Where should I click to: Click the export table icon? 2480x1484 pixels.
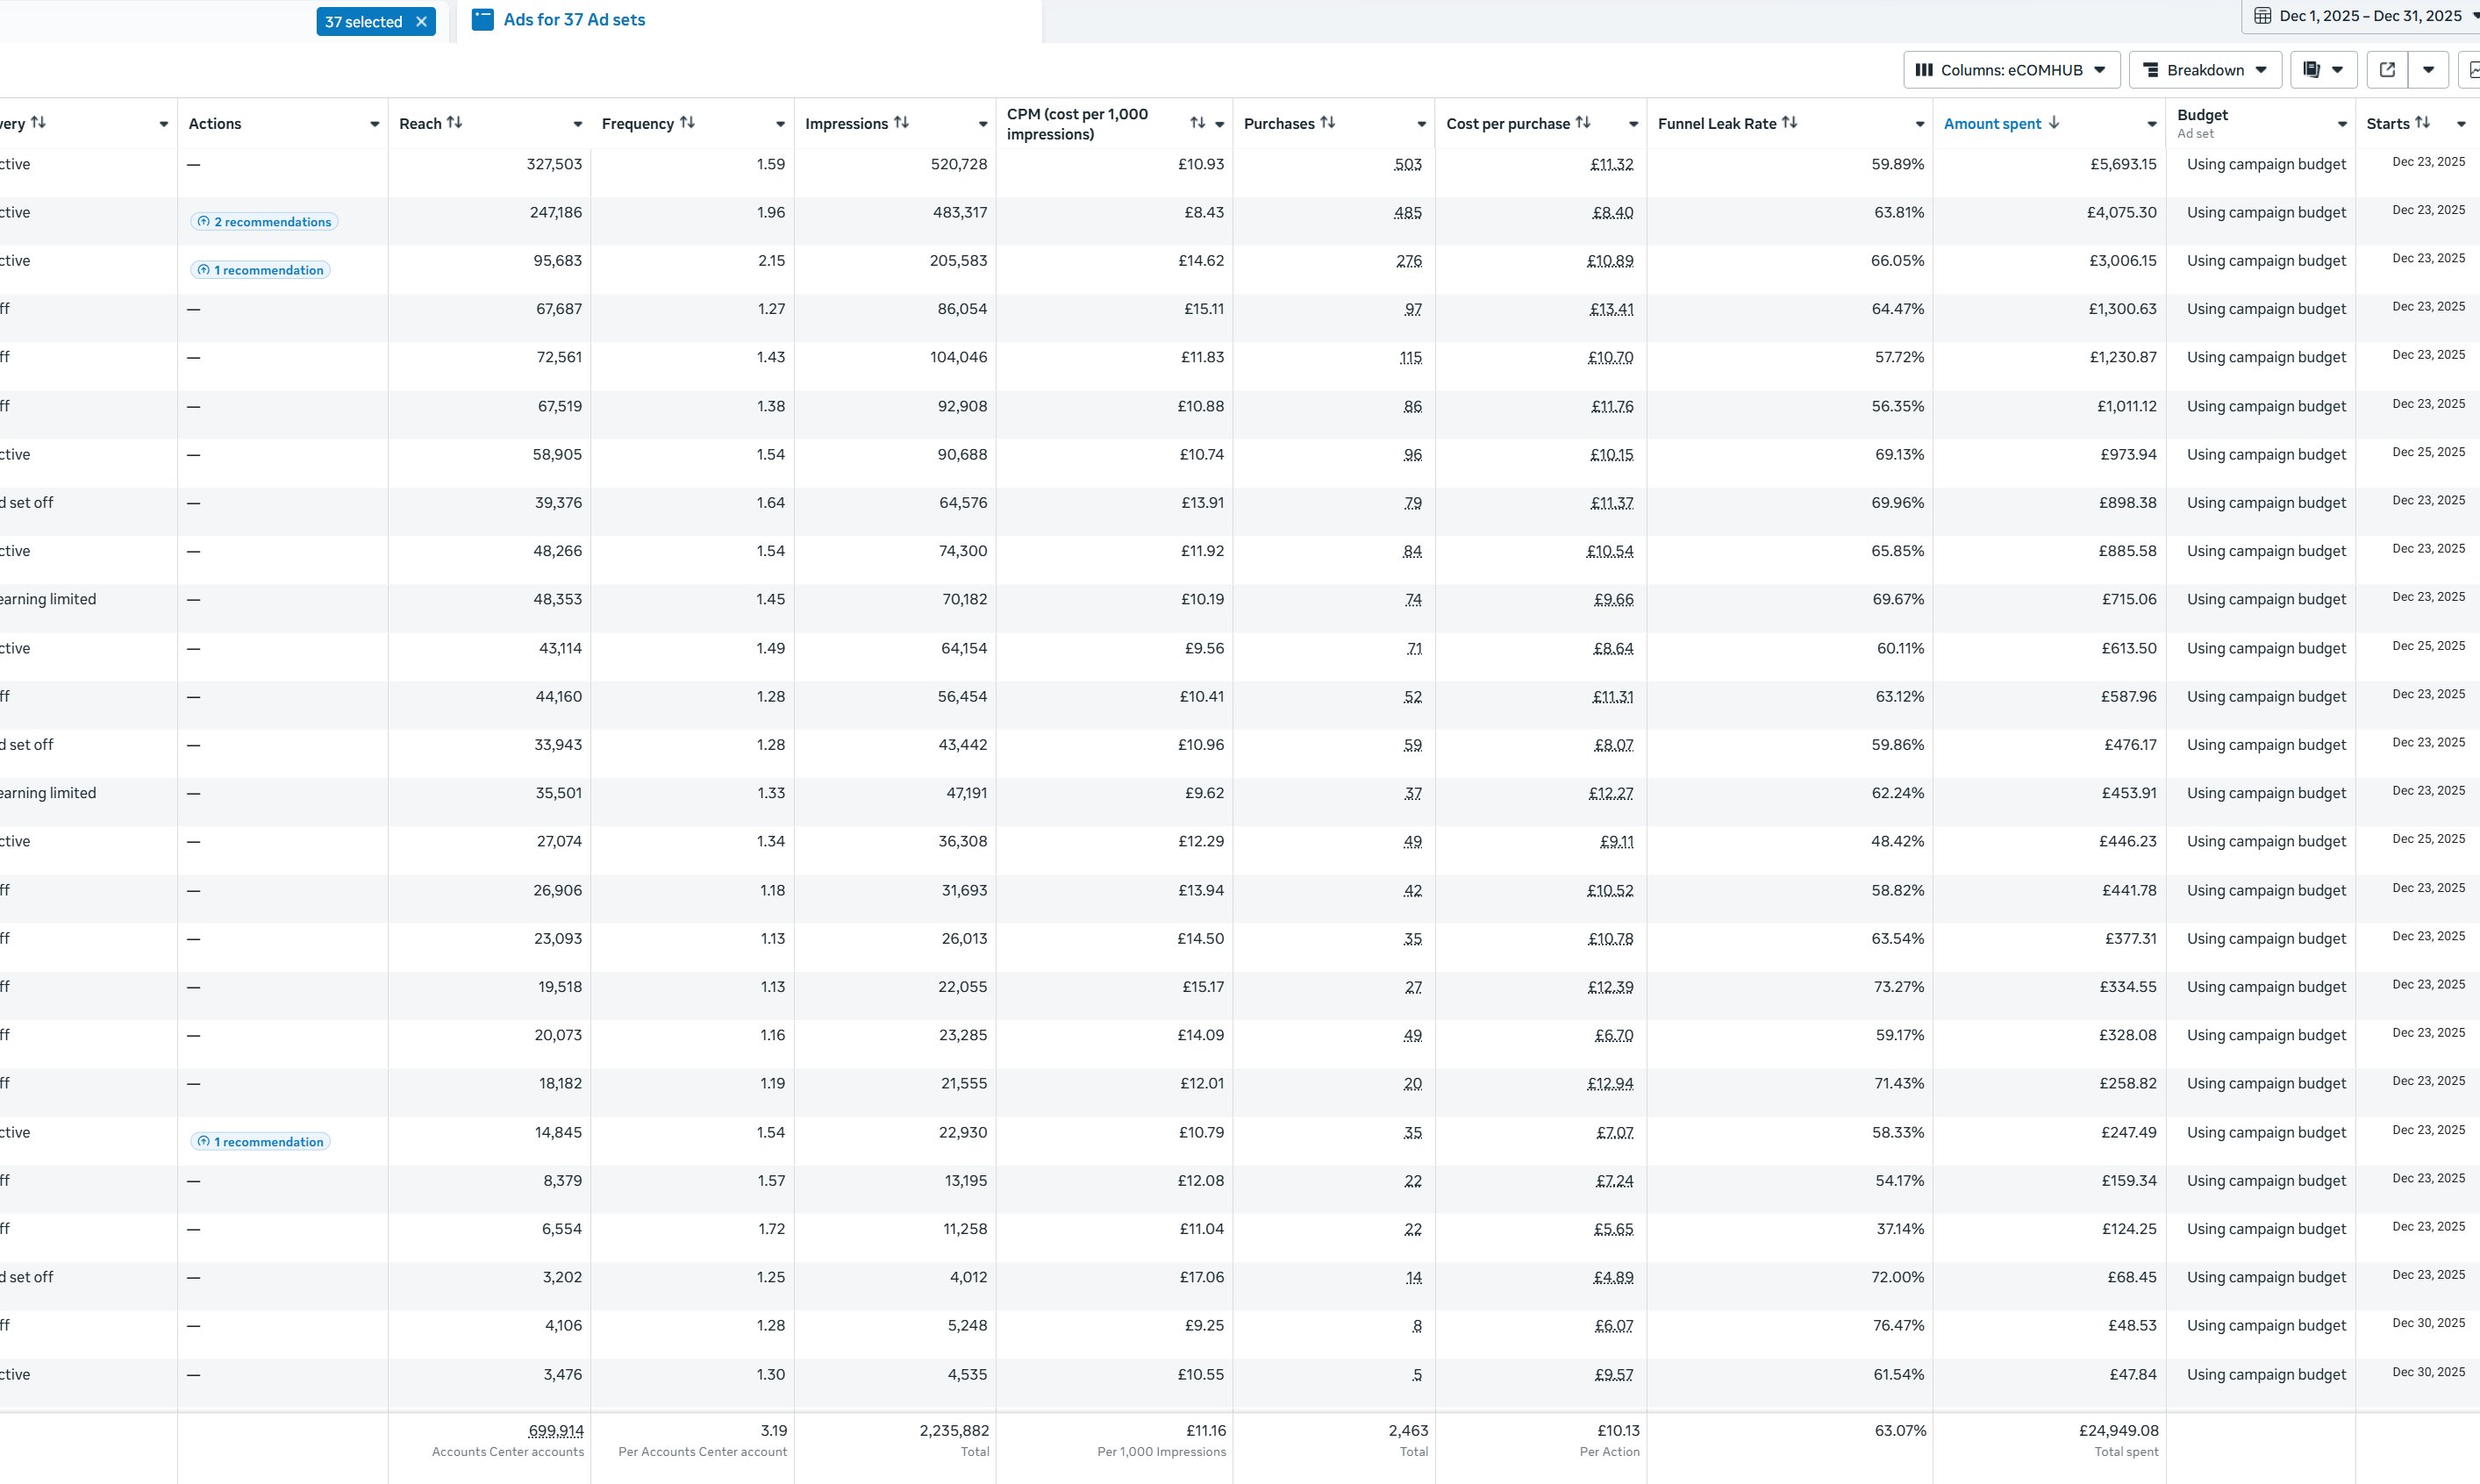tap(2386, 70)
